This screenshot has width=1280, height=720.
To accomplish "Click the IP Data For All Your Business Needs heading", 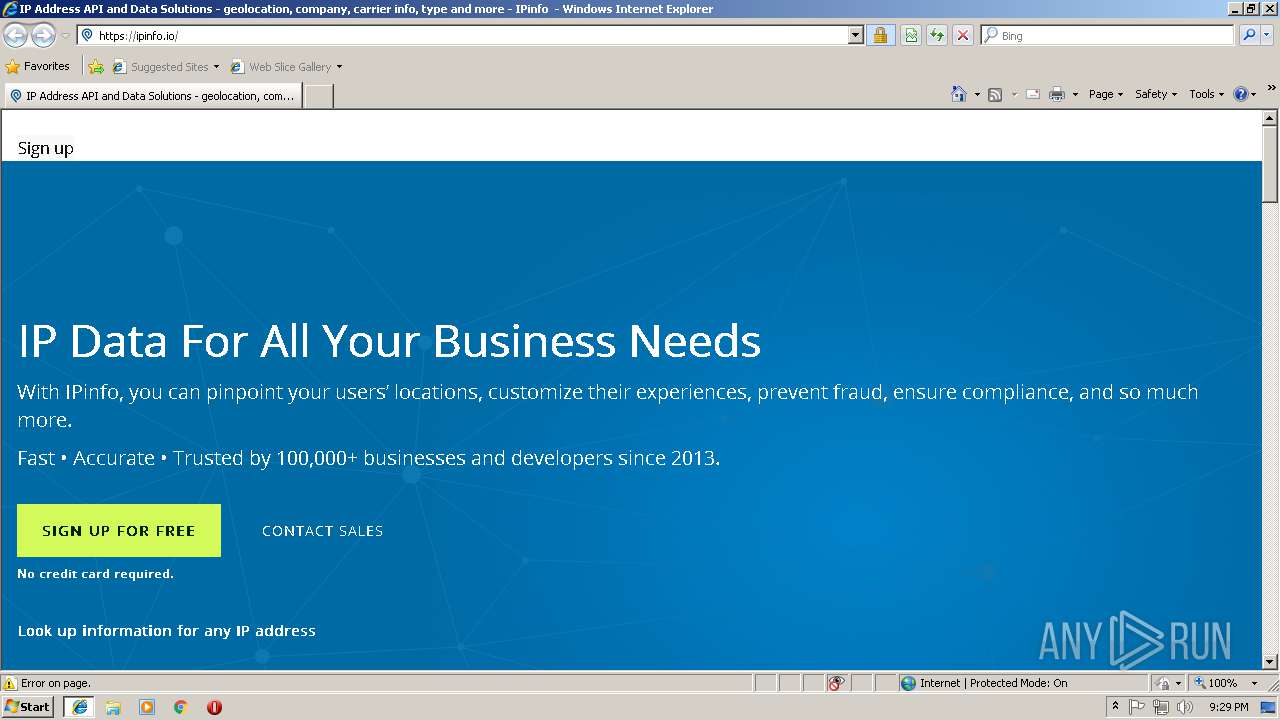I will pos(390,342).
